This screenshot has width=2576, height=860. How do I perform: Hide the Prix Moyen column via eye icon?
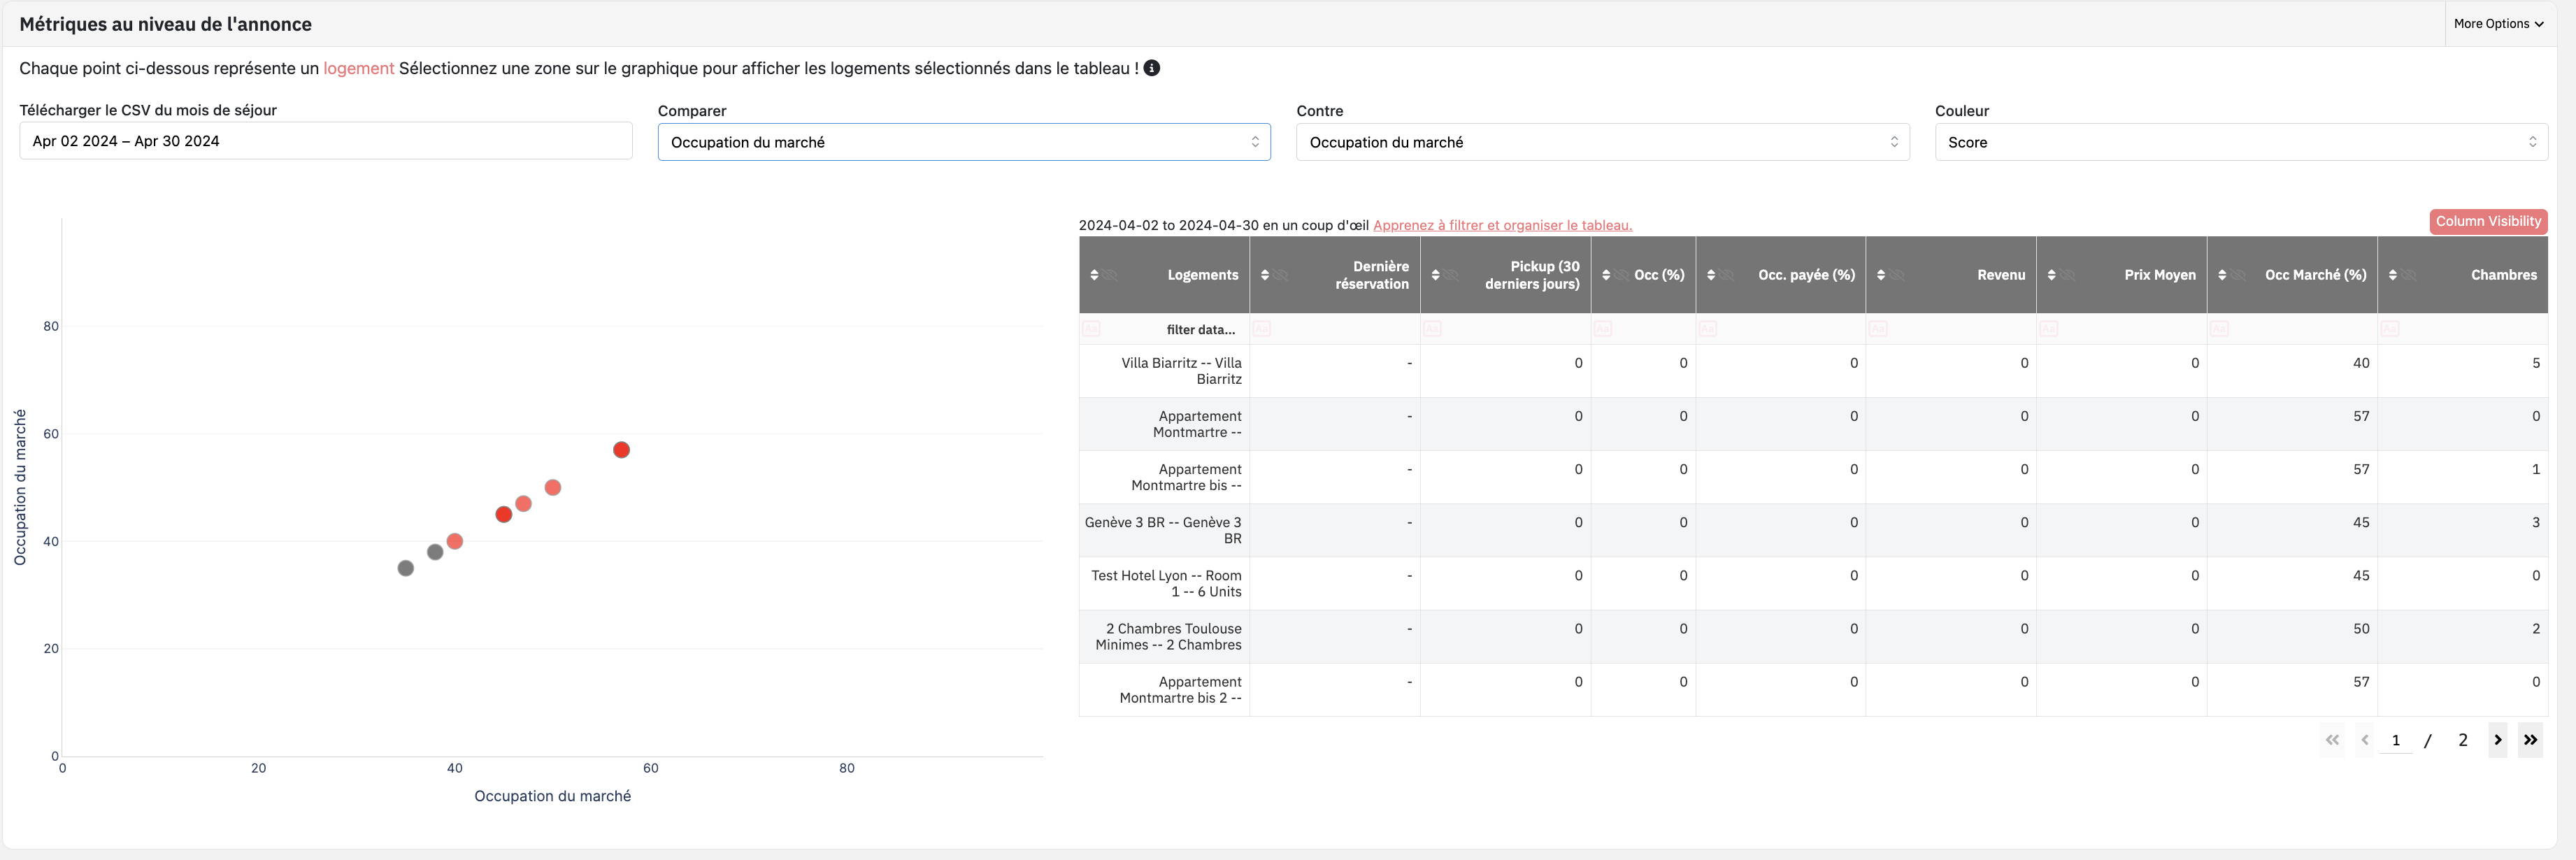pyautogui.click(x=2068, y=275)
